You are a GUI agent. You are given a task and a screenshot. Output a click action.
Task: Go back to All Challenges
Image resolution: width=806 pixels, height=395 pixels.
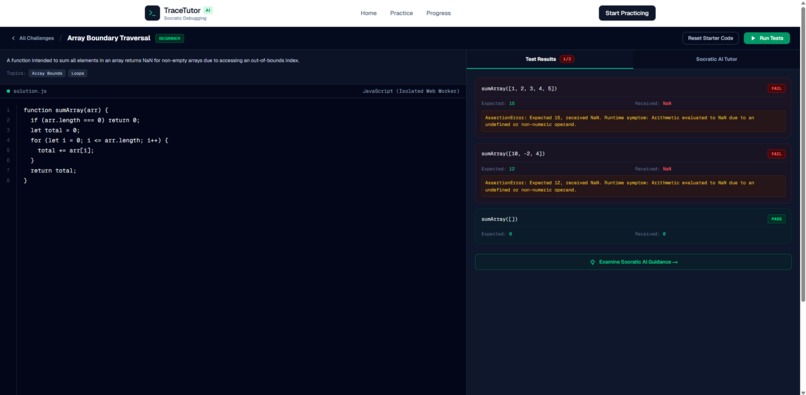(x=32, y=38)
